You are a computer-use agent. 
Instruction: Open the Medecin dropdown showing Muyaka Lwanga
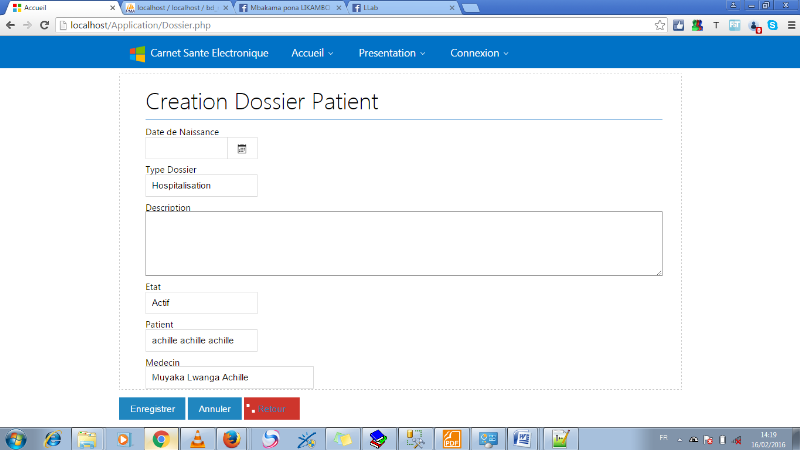click(230, 378)
